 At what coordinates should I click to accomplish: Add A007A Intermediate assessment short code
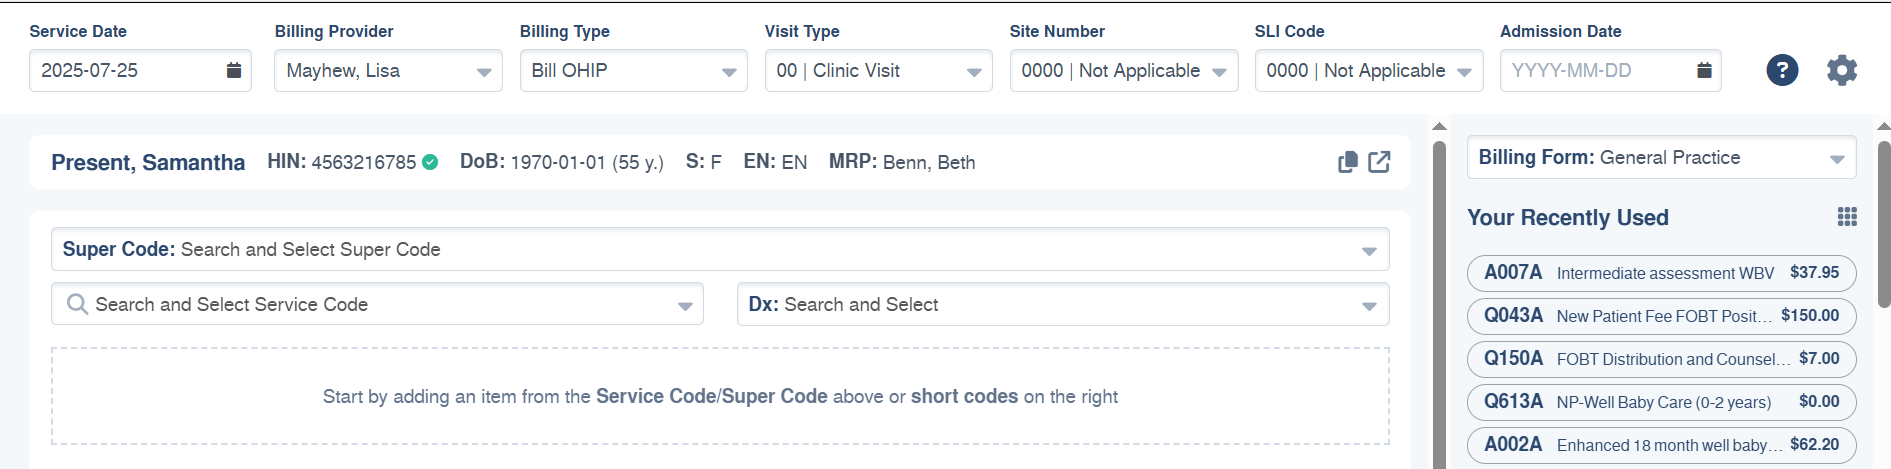(1661, 273)
